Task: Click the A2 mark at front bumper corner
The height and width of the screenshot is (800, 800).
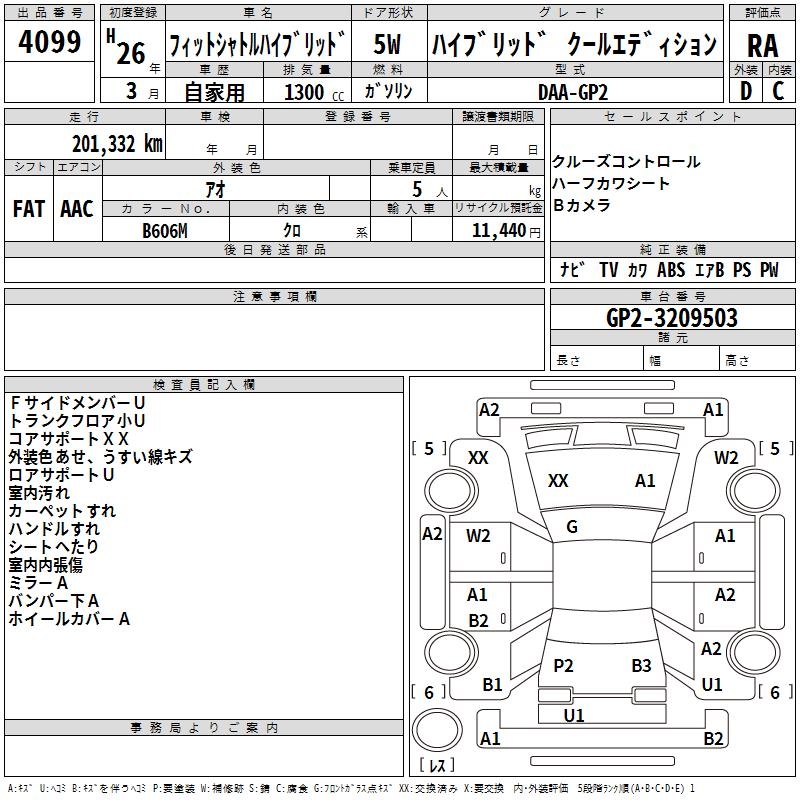Action: coord(489,410)
